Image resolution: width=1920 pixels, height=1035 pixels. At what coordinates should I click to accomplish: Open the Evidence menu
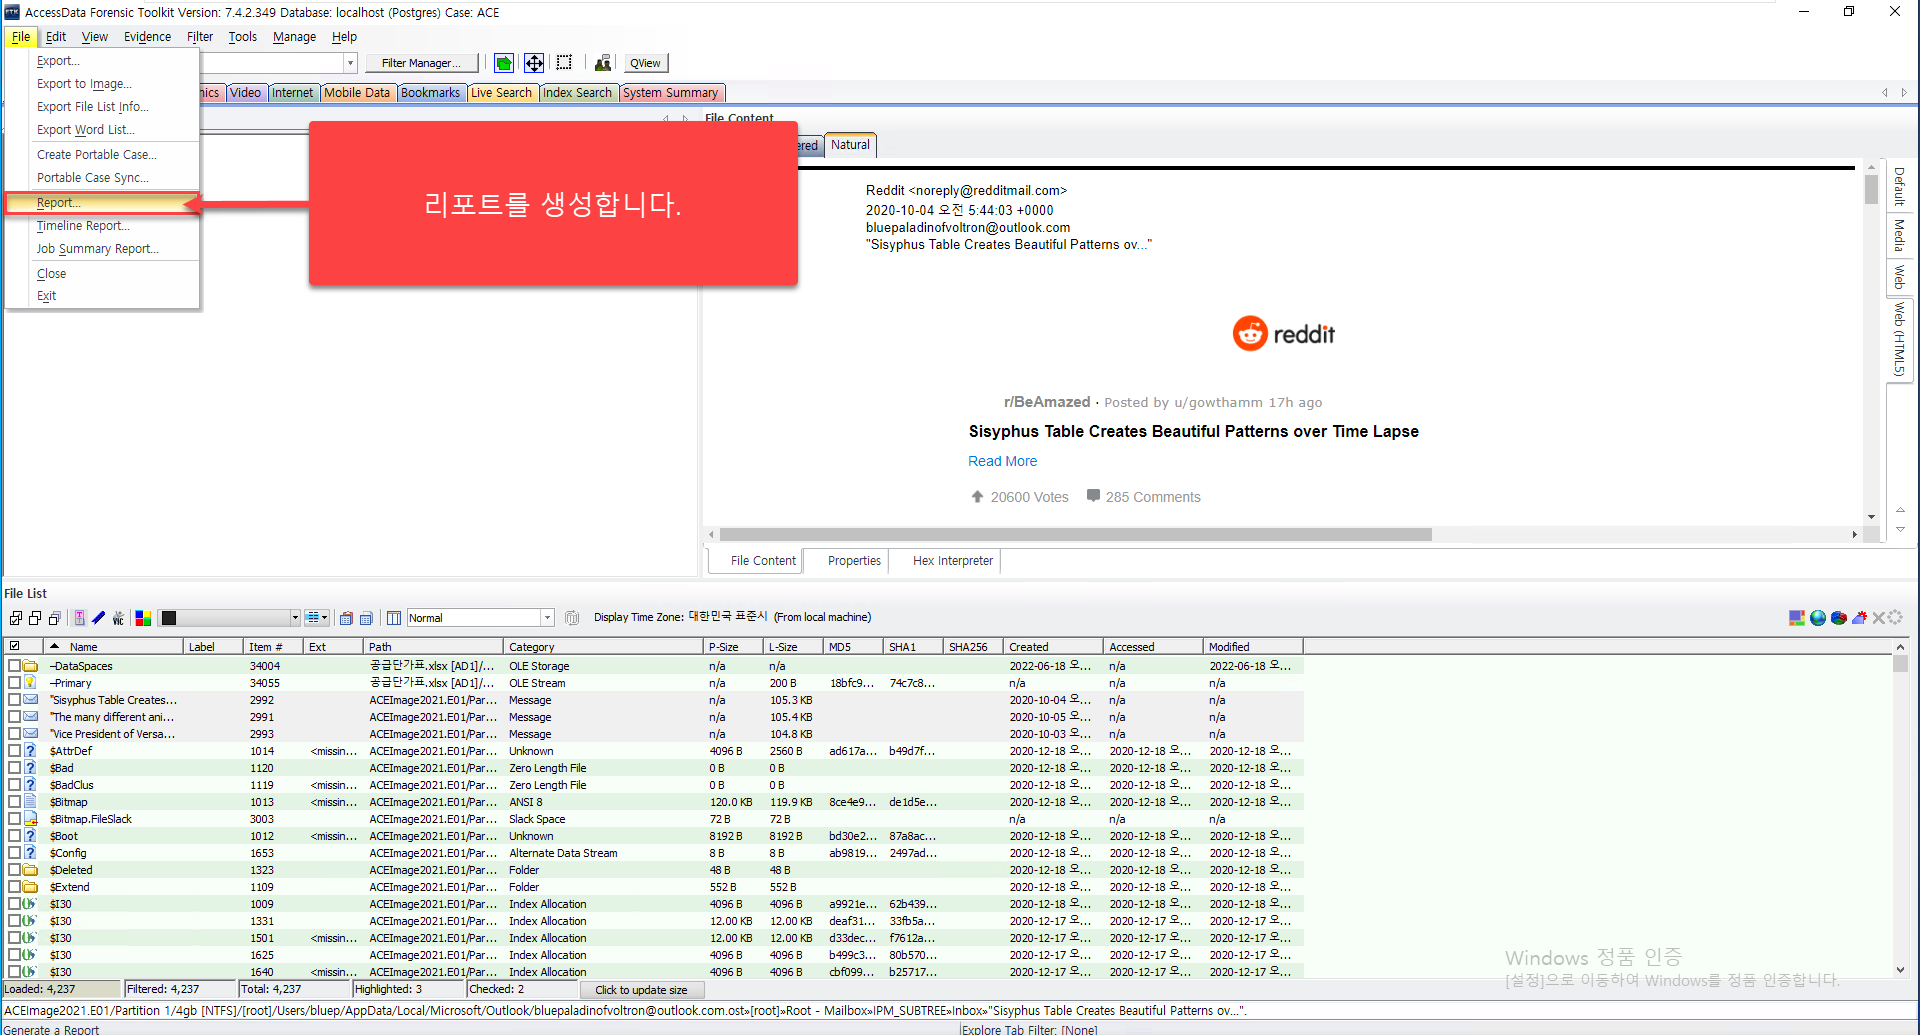pyautogui.click(x=147, y=37)
